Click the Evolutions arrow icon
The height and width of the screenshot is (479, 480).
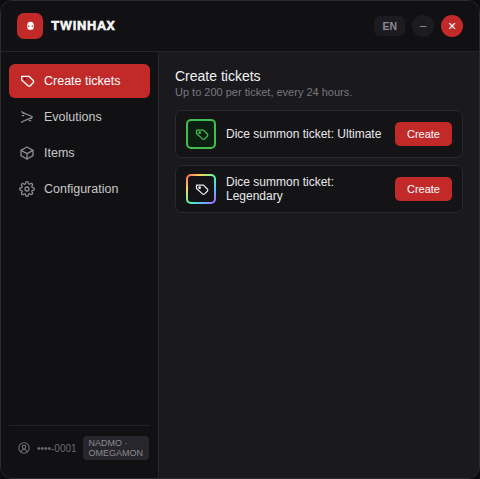27,117
